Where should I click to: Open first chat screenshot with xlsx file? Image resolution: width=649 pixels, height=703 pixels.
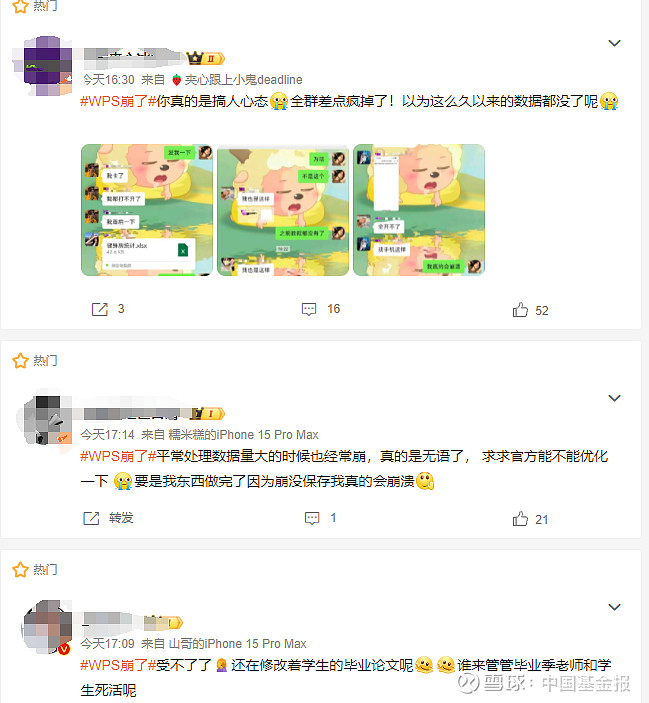click(x=147, y=210)
